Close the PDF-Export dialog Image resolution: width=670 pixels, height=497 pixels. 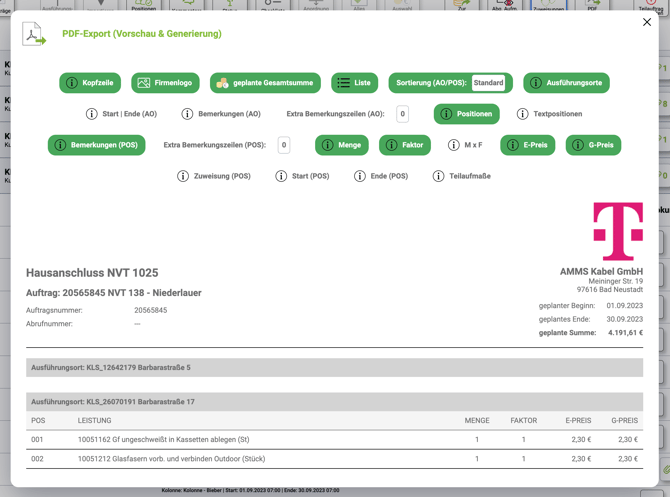[x=647, y=22]
